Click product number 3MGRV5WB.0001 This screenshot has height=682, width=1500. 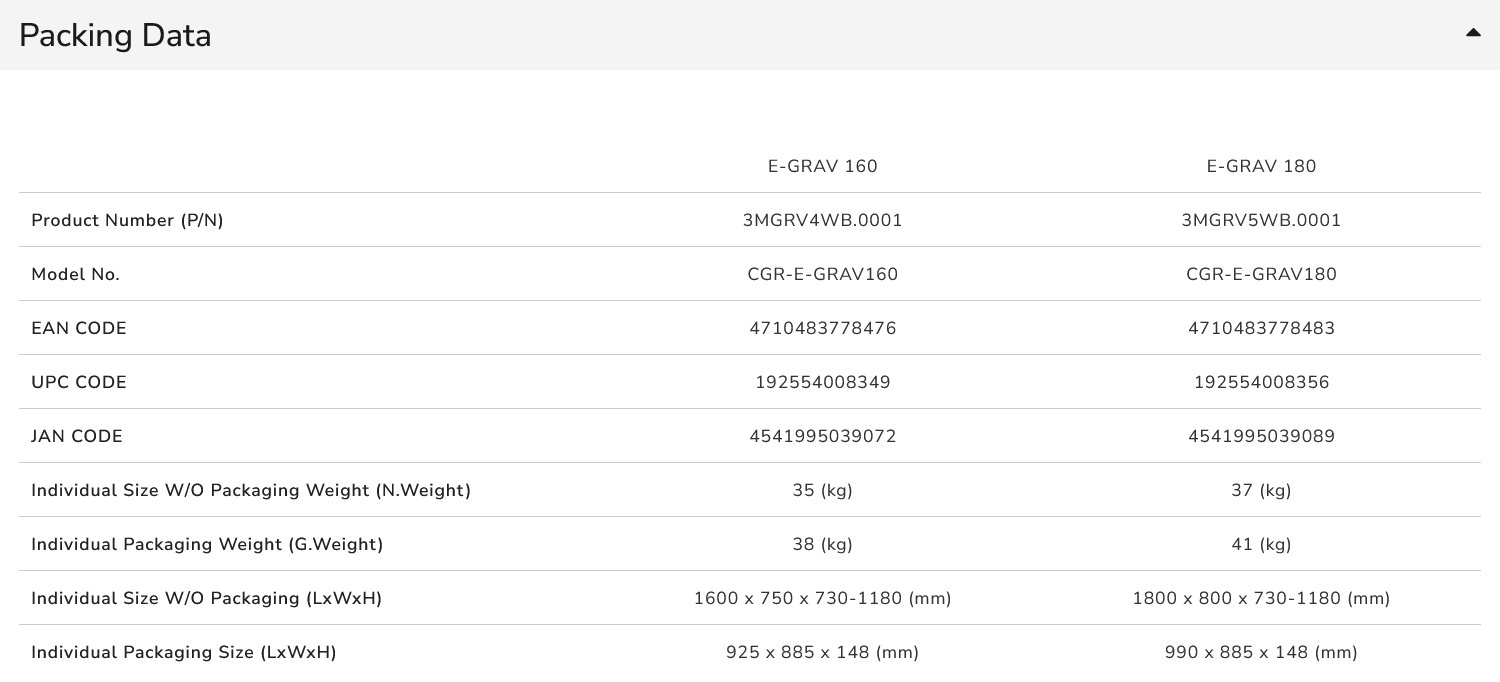(1261, 221)
